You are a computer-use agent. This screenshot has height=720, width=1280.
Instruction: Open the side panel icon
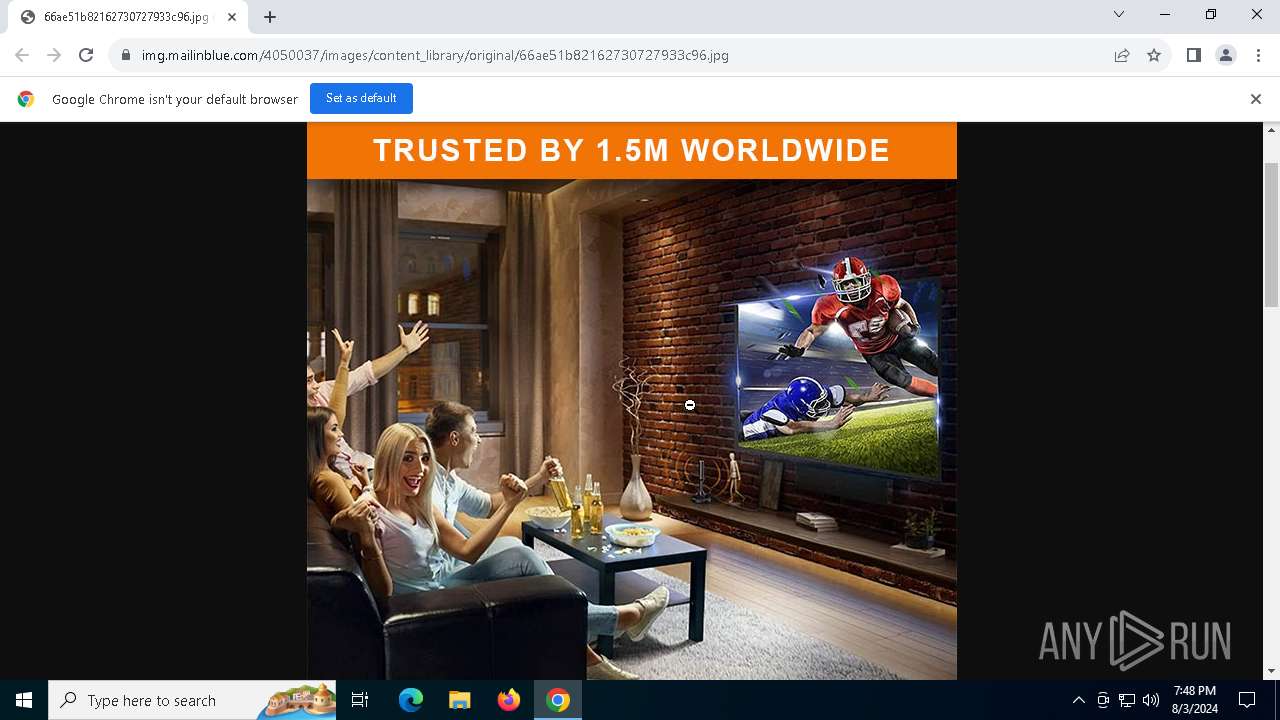[x=1194, y=56]
